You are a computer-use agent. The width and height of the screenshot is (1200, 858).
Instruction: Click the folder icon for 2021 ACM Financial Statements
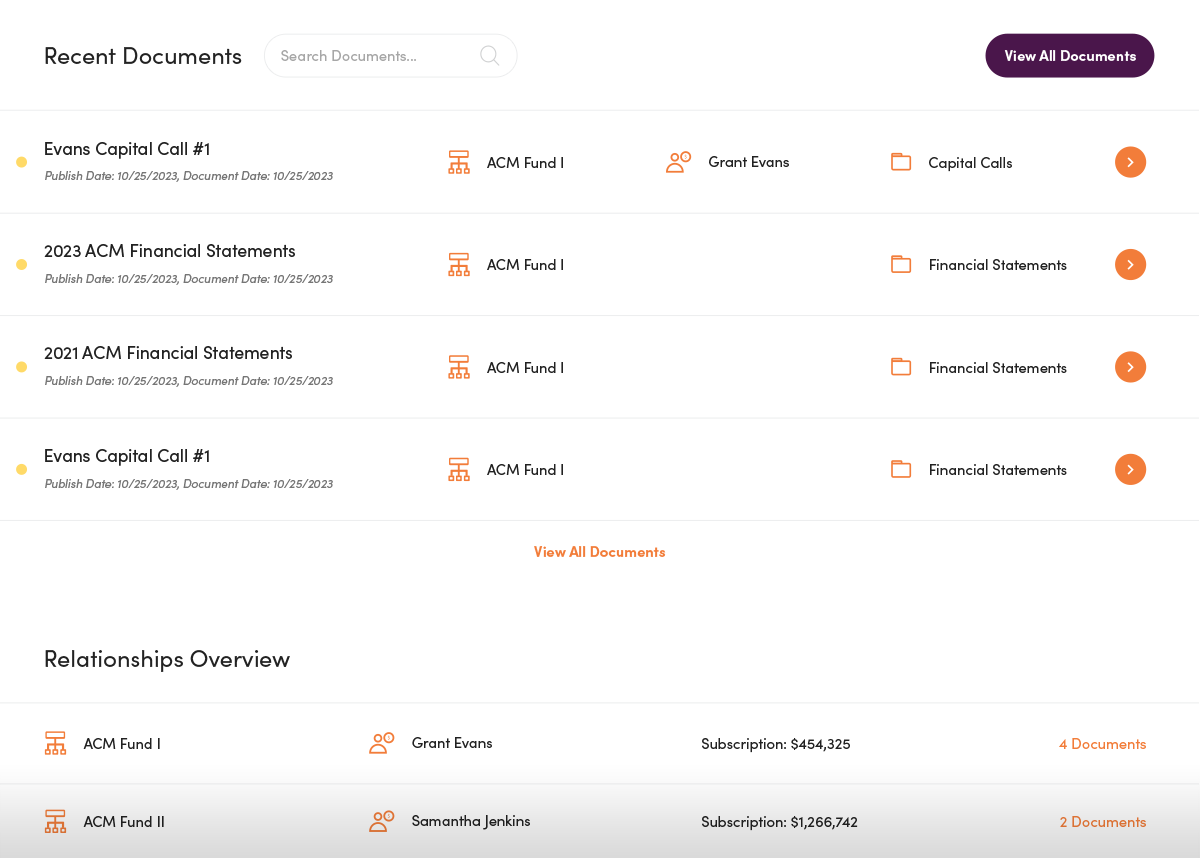click(901, 367)
